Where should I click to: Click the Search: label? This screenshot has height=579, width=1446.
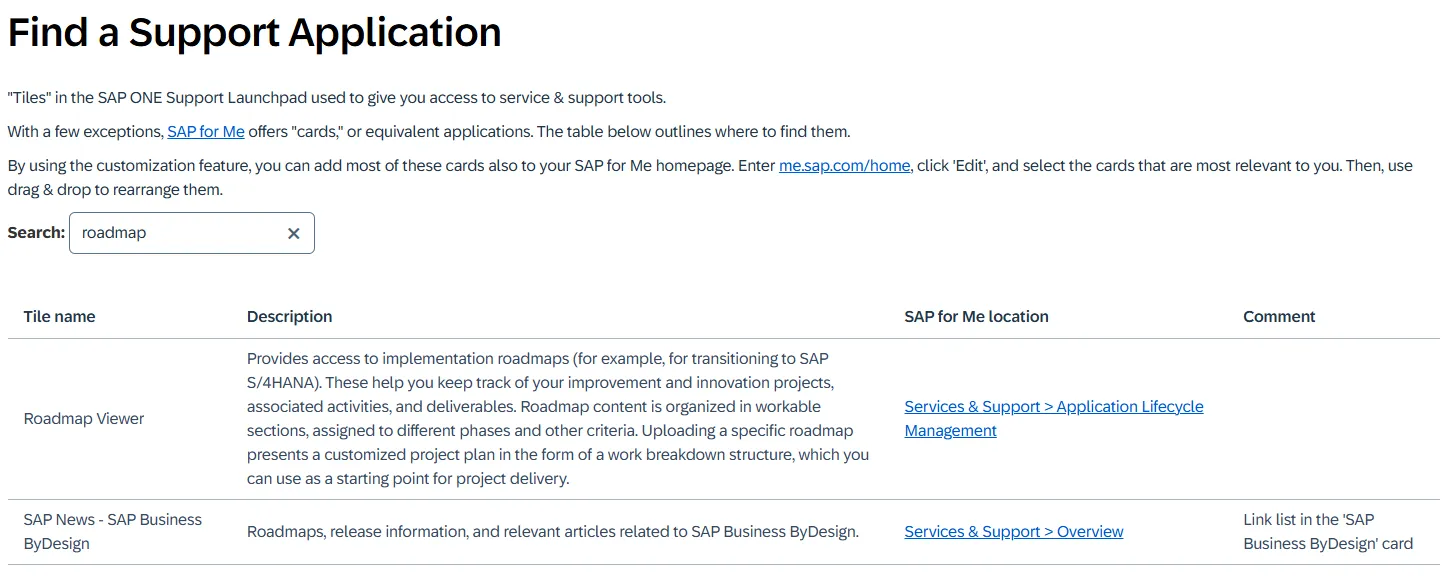click(x=36, y=233)
